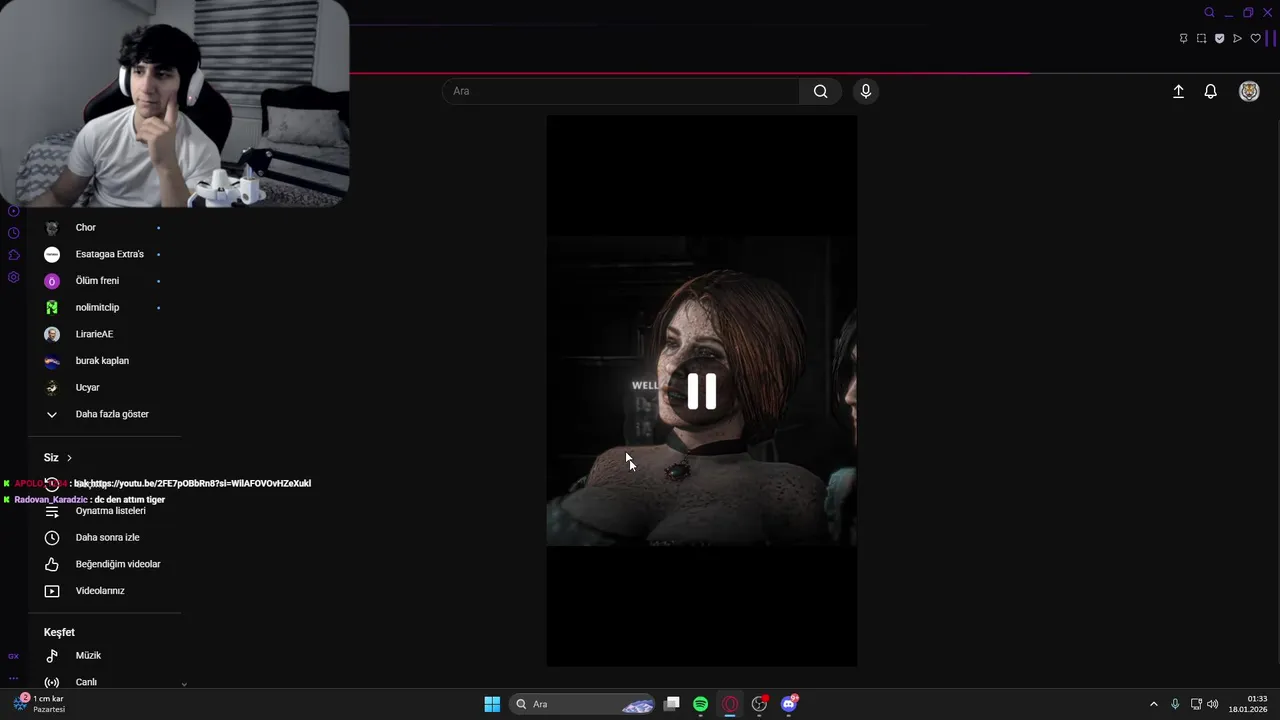
Task: Click the send/flow arrow icon in toolbar
Action: pyautogui.click(x=1237, y=38)
